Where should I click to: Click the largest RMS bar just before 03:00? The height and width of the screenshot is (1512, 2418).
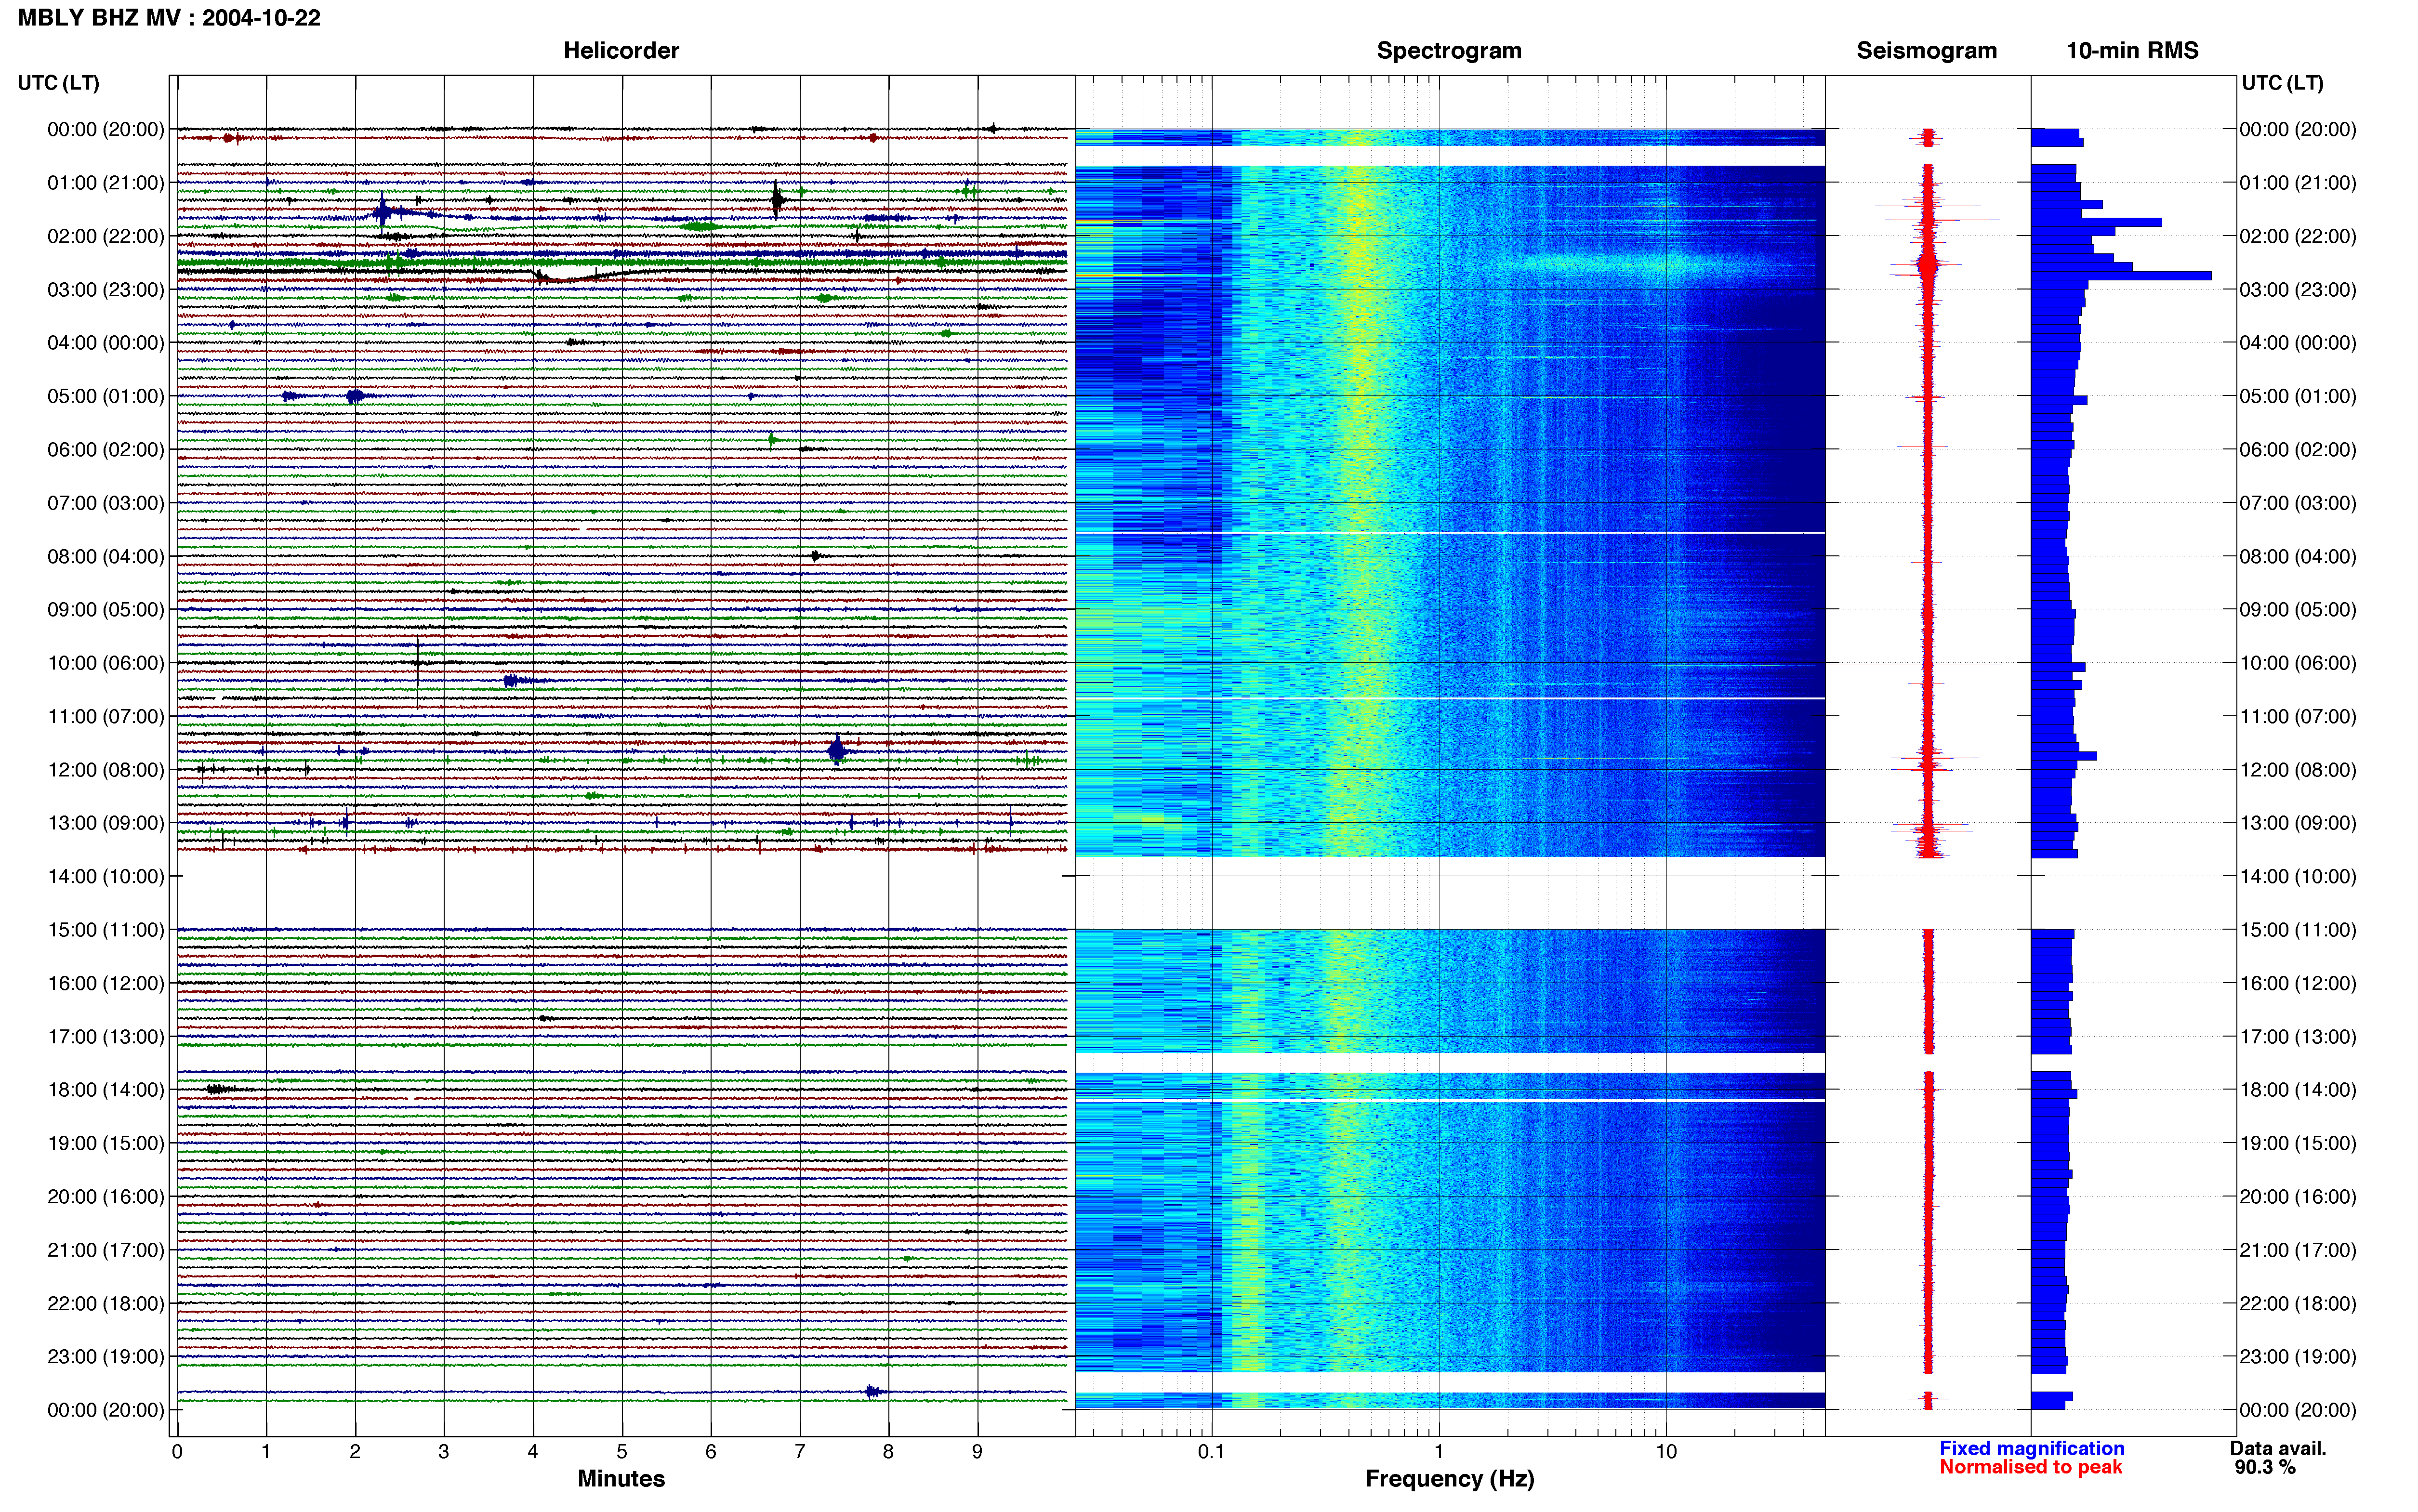2121,275
